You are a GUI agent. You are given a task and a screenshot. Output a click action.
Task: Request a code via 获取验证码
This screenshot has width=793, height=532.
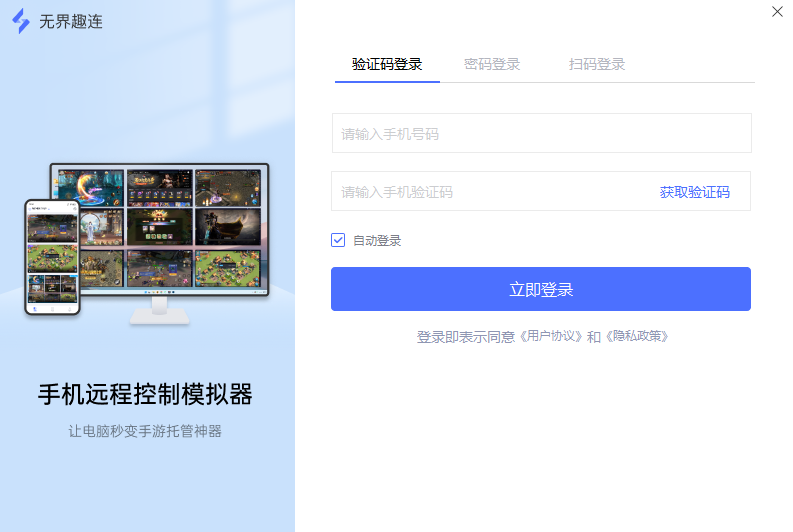[x=694, y=192]
